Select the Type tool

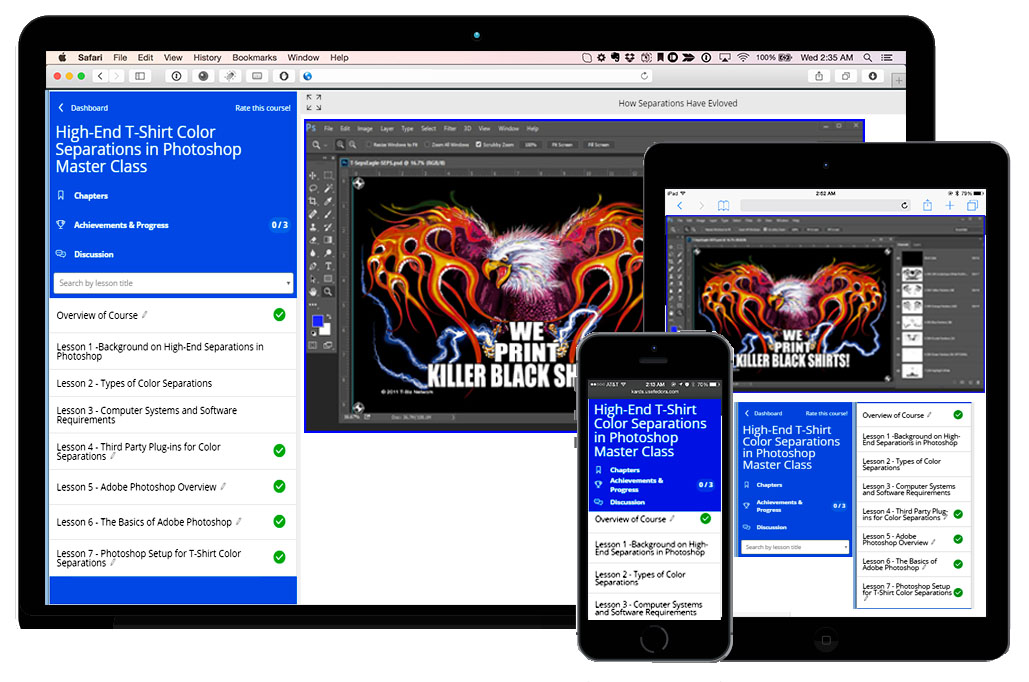(x=328, y=266)
